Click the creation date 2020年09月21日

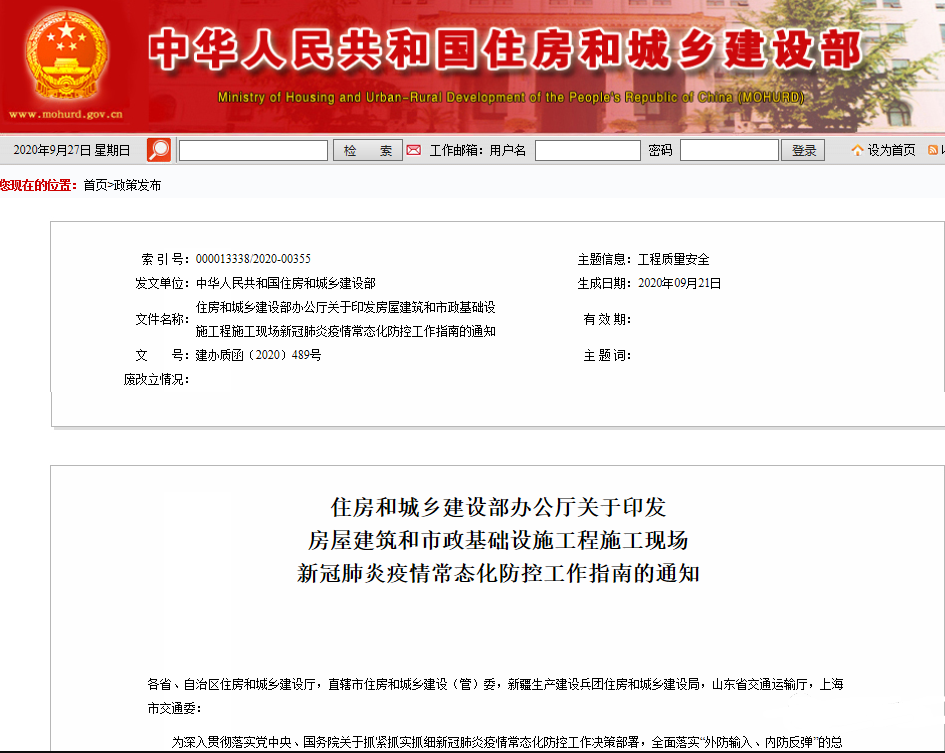pyautogui.click(x=679, y=283)
